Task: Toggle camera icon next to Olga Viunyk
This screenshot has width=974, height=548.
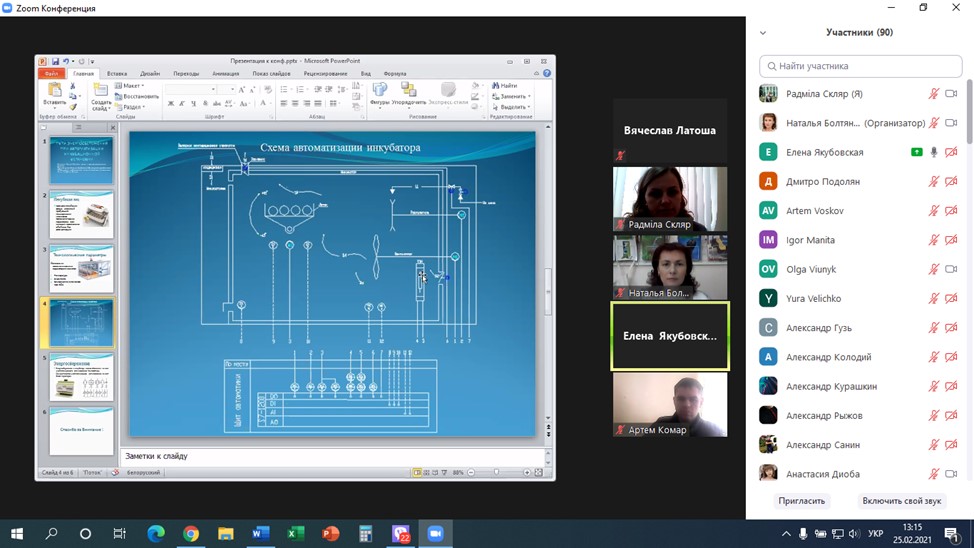Action: point(951,270)
